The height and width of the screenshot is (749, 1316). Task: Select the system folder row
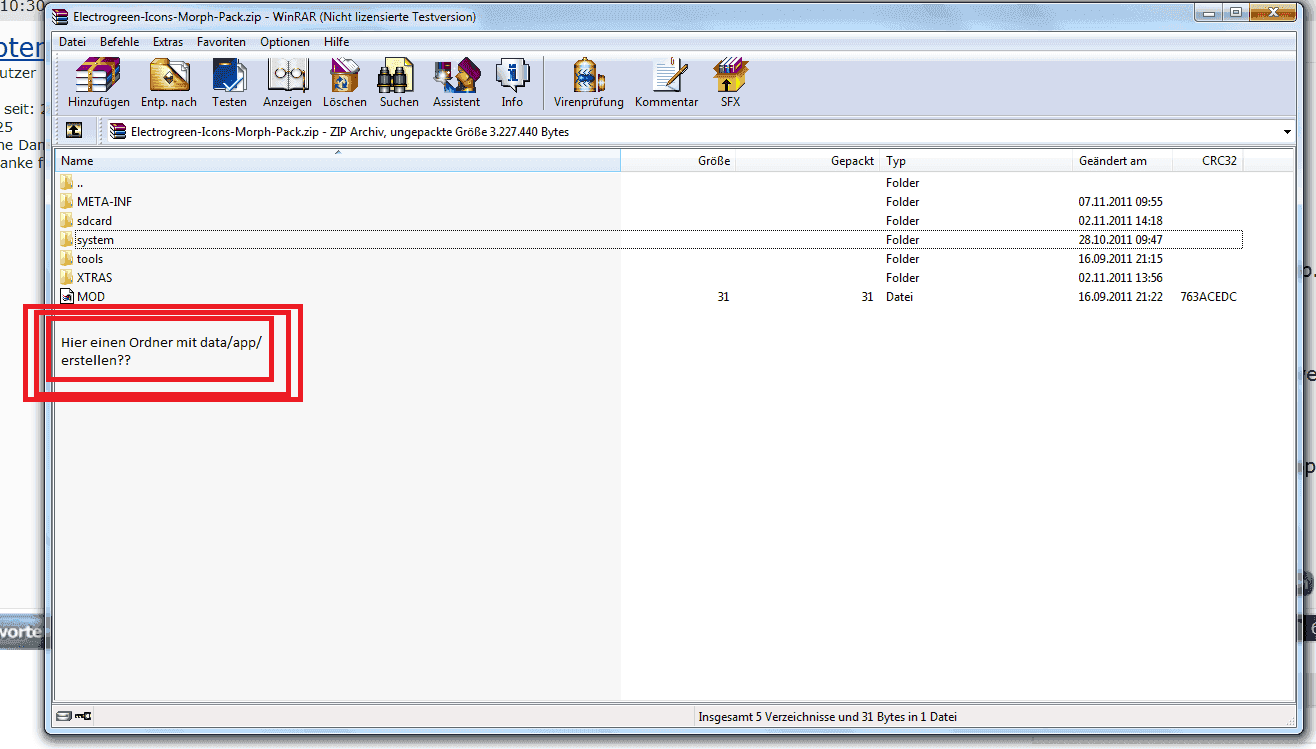click(x=650, y=239)
